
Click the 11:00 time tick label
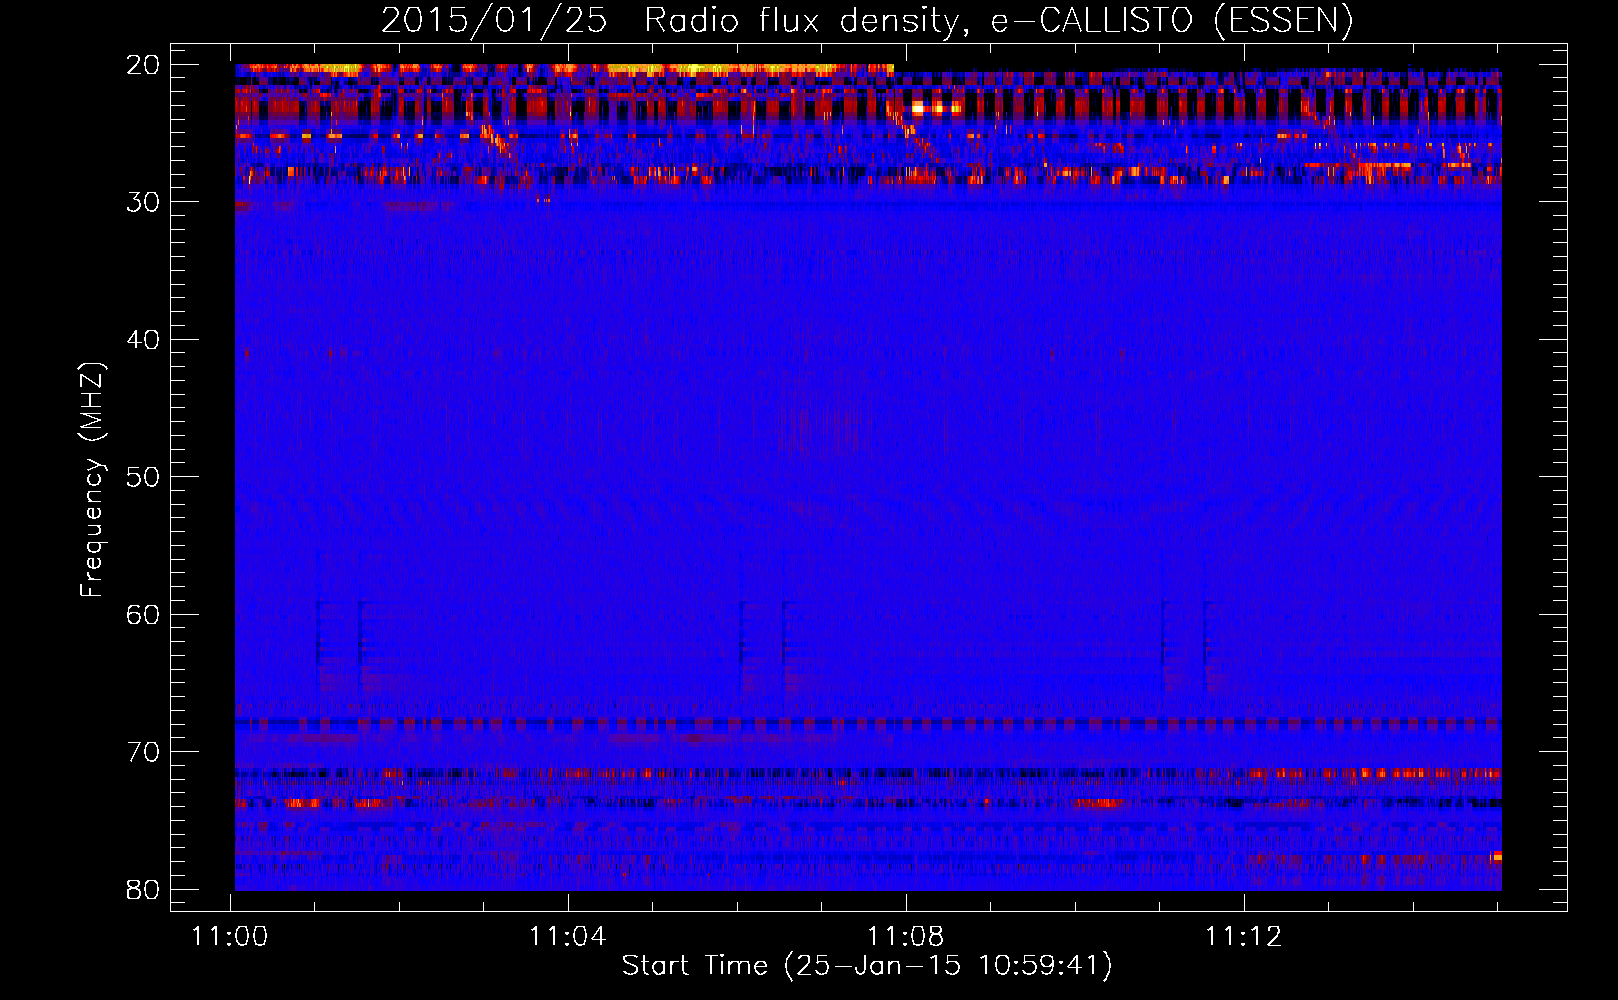[x=230, y=937]
